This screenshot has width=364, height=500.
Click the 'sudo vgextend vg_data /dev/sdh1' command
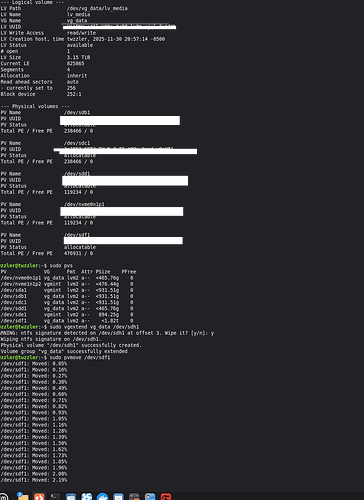coord(94,327)
